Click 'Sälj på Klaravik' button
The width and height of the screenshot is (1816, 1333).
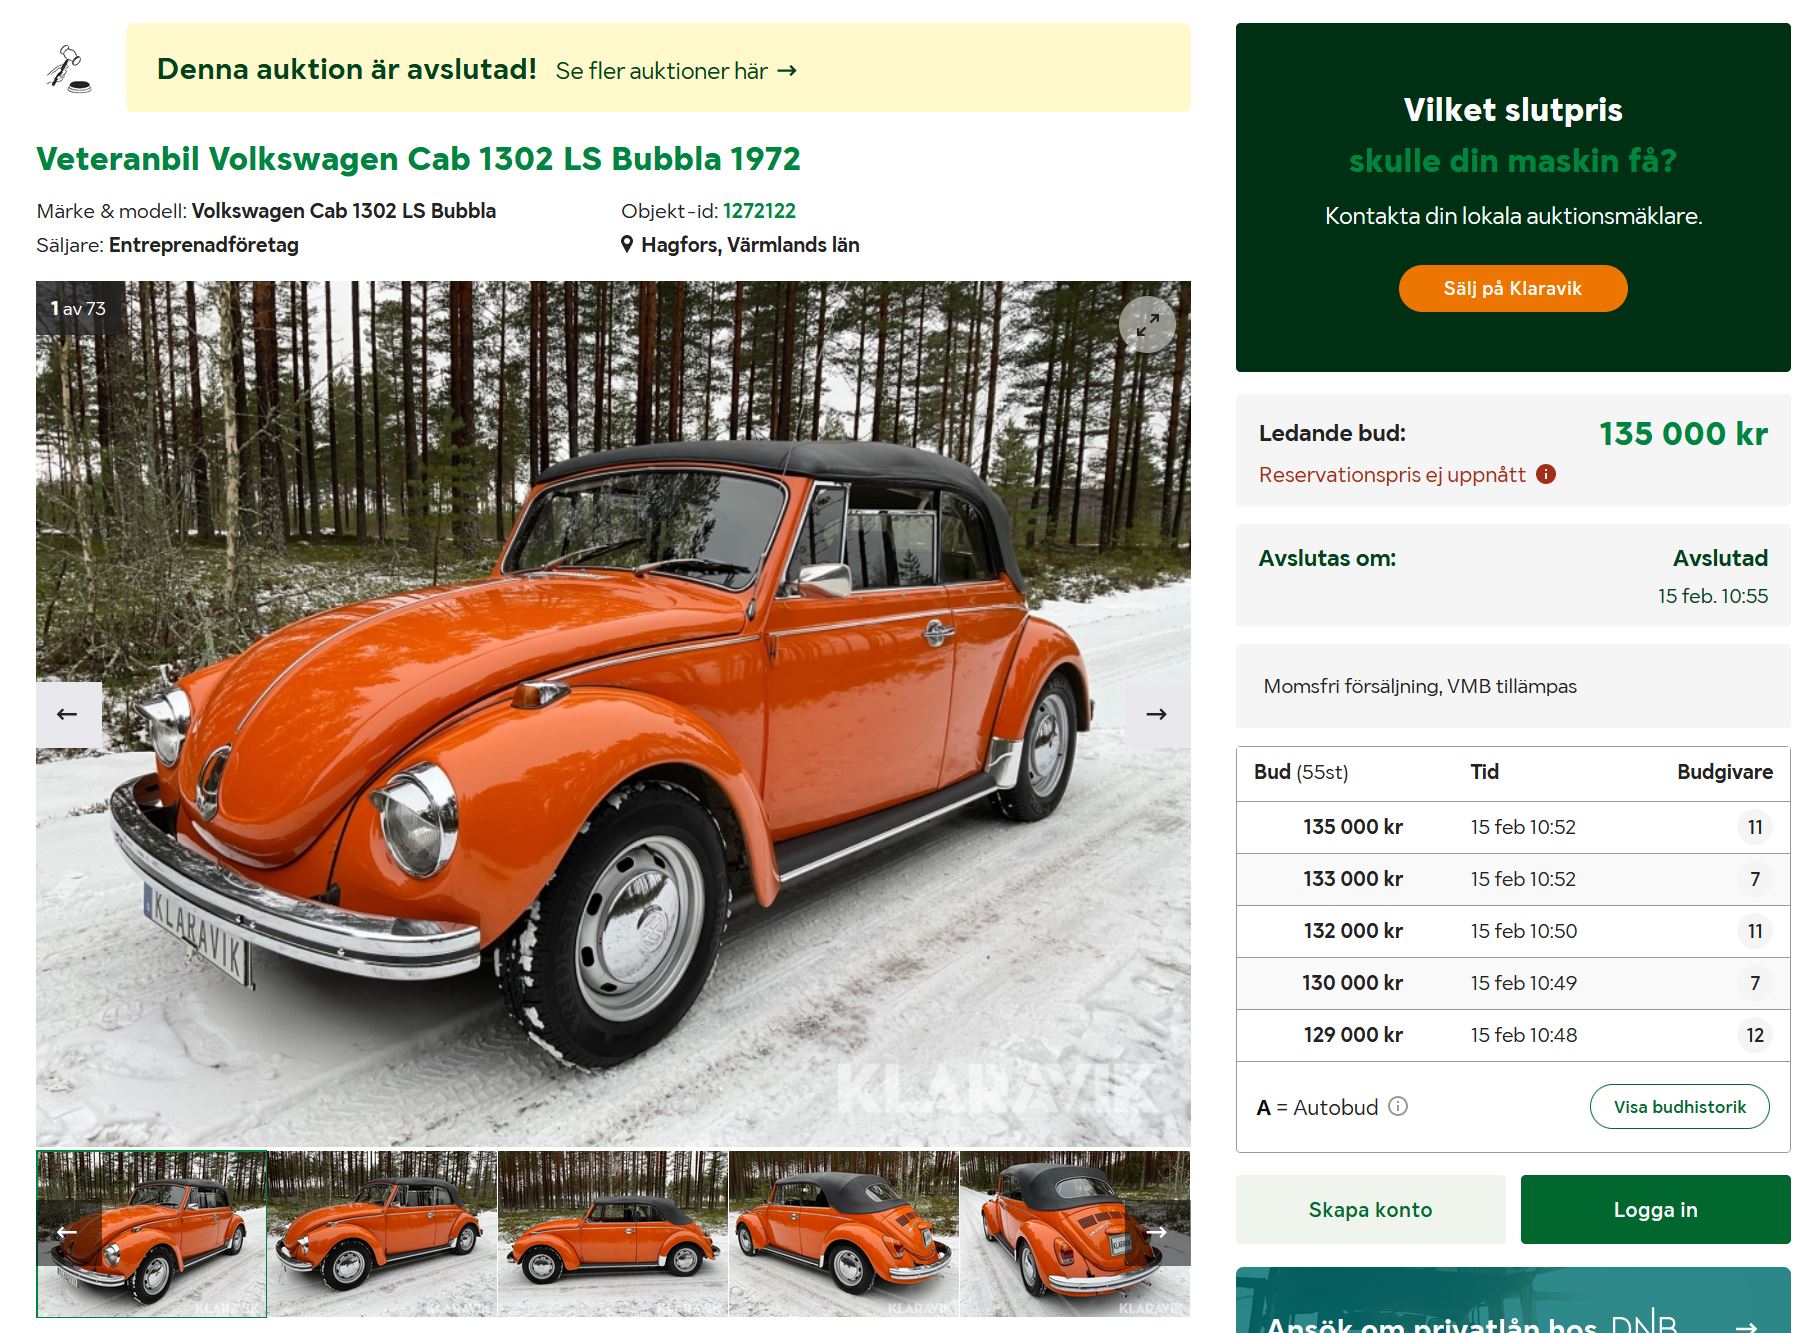click(1513, 288)
